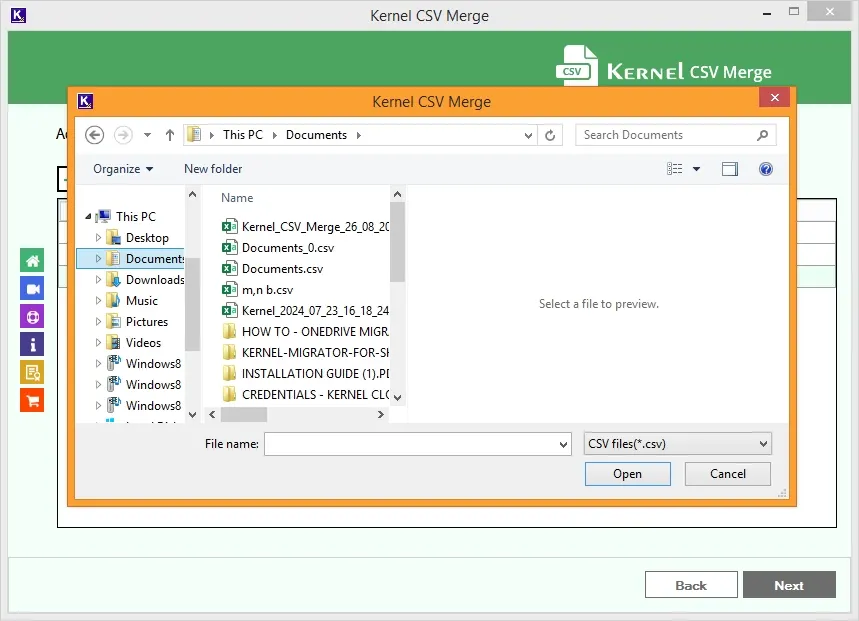The image size is (859, 621).
Task: Click the file list vertical scrollbar thumb
Action: (398, 242)
